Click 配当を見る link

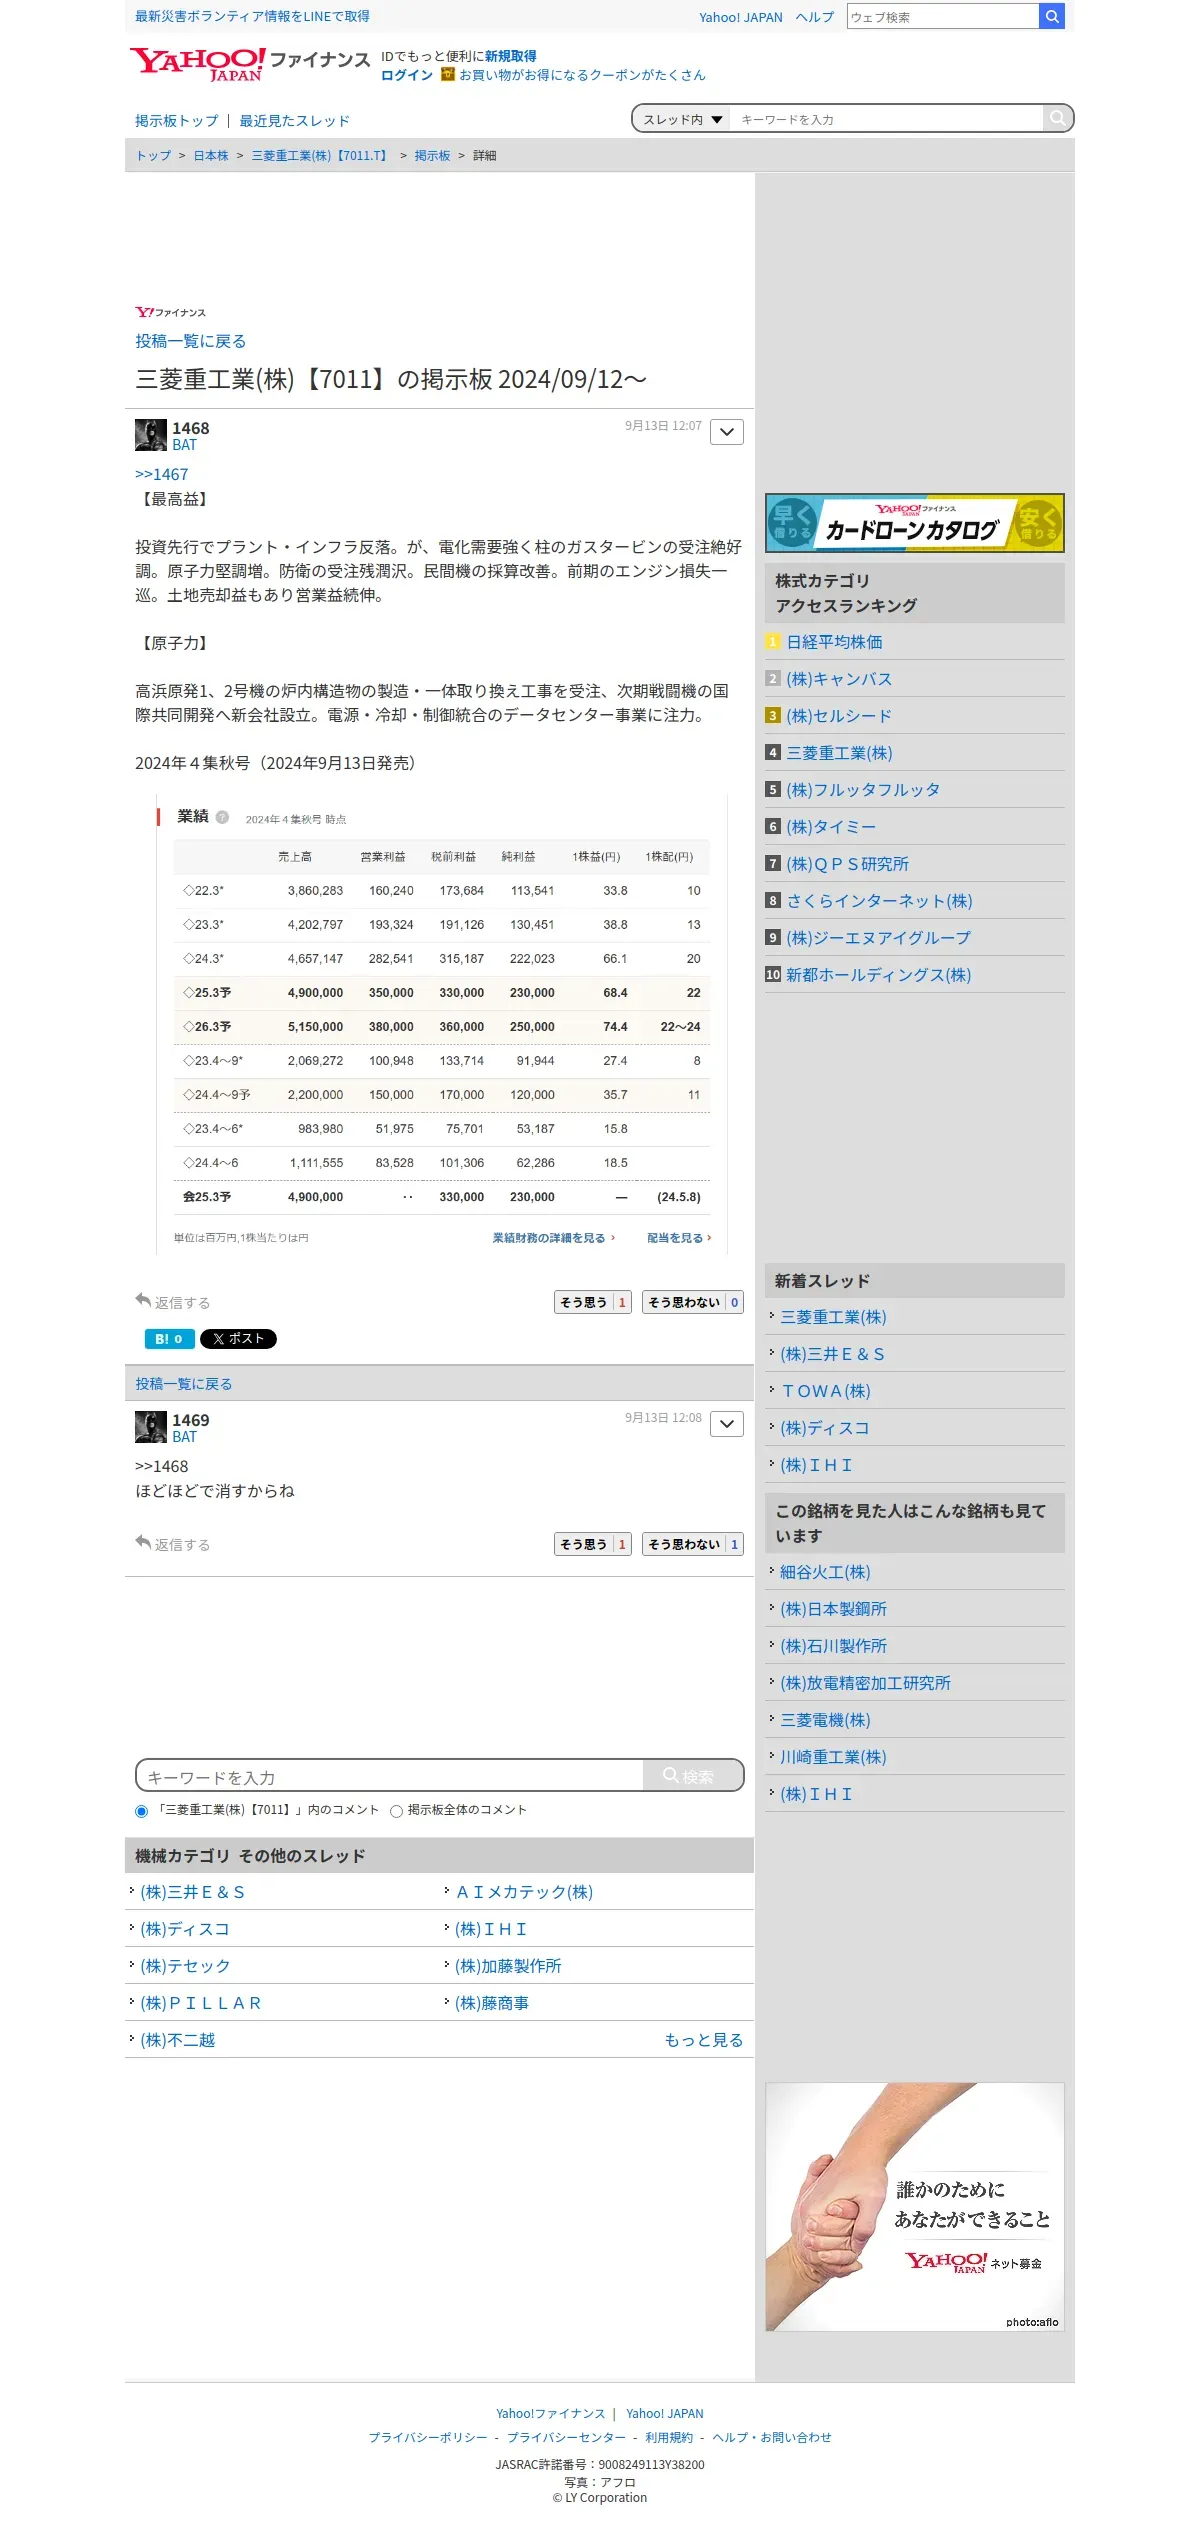pos(679,1238)
